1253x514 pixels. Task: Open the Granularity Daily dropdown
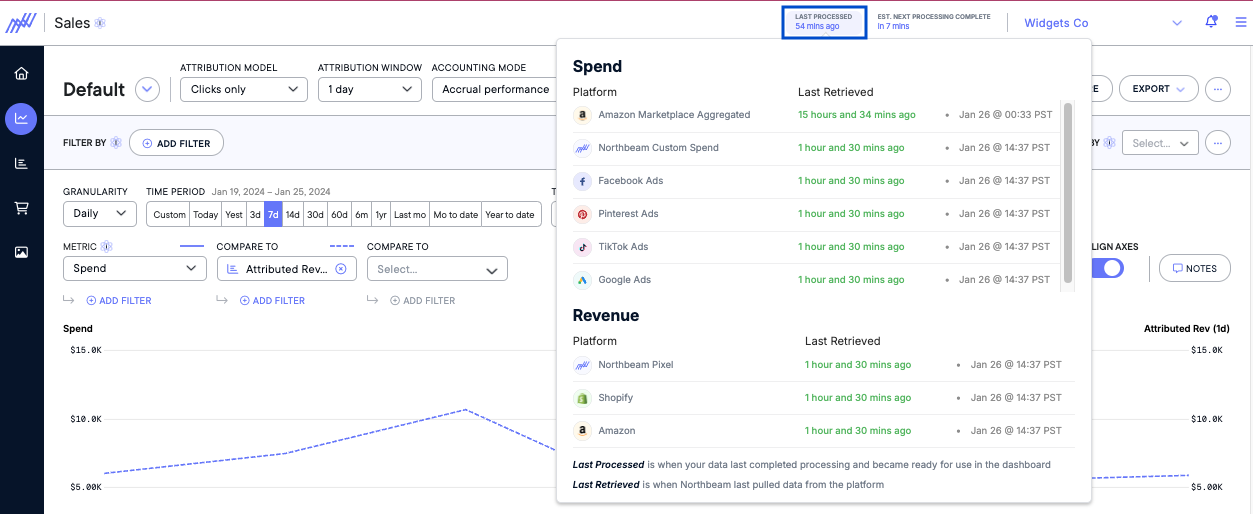click(x=99, y=214)
